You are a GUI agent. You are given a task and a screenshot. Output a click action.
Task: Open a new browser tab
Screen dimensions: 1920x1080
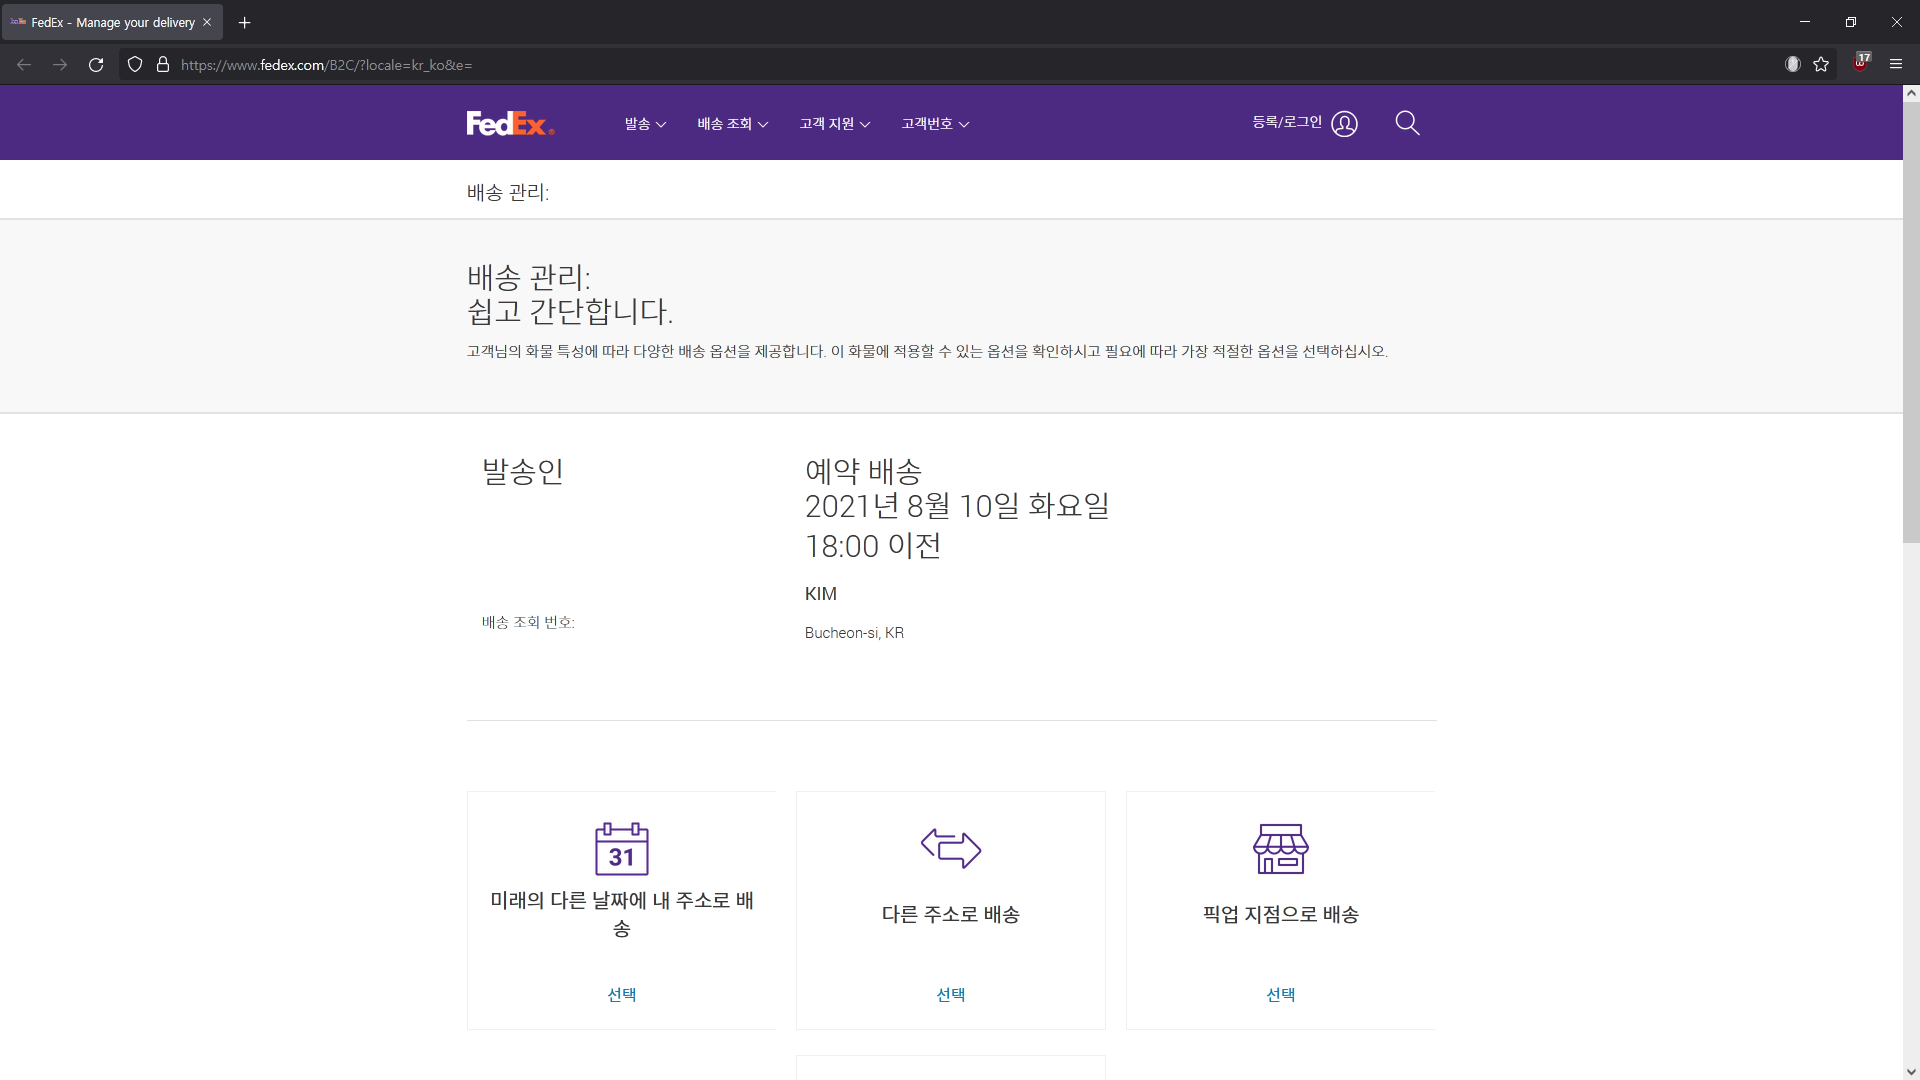coord(244,22)
